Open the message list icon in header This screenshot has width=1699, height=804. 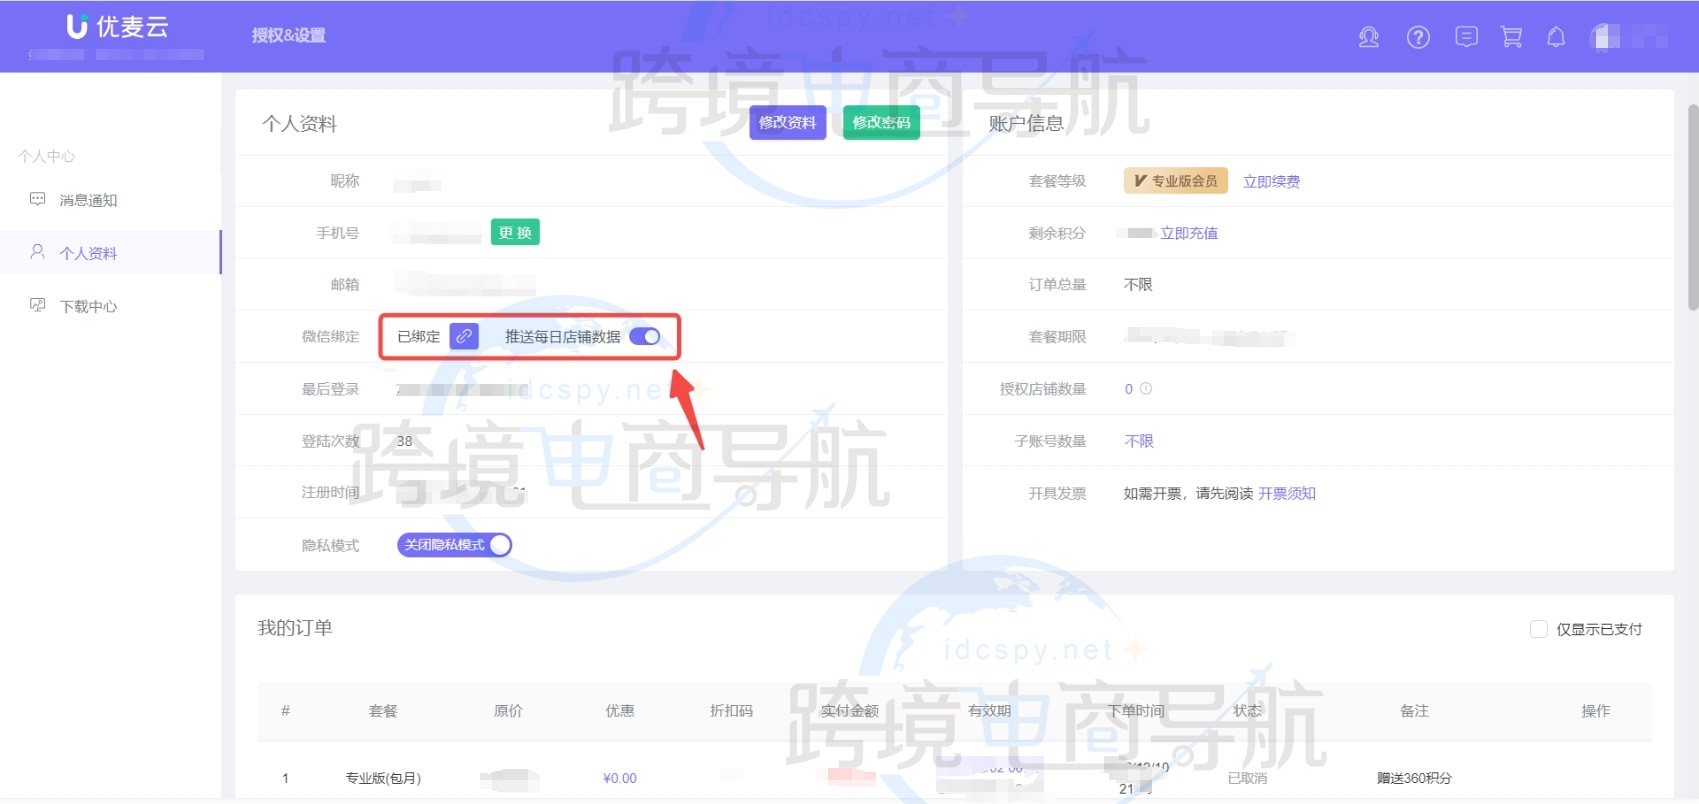click(1466, 37)
